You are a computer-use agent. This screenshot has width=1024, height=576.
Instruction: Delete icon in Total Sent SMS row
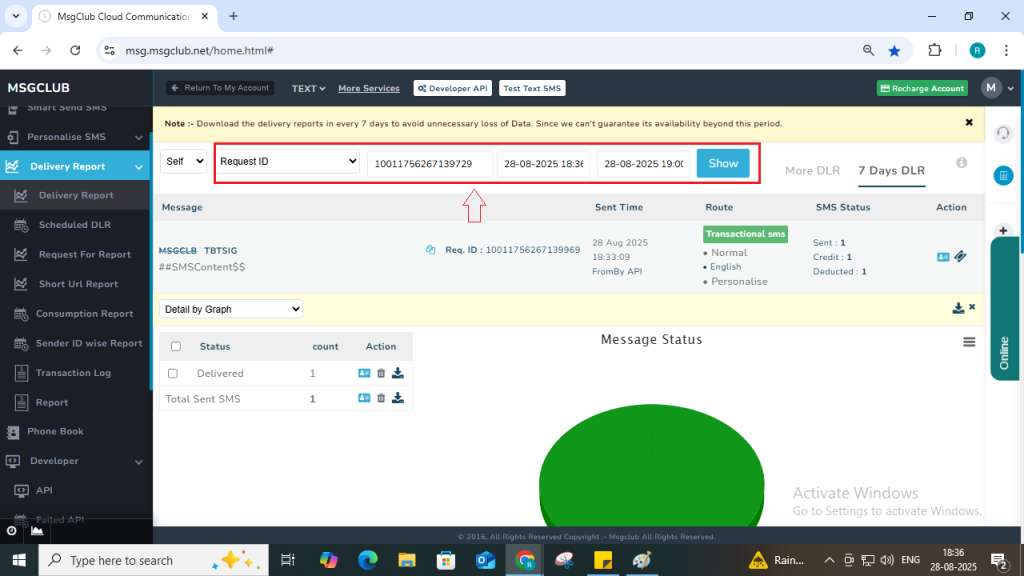pyautogui.click(x=381, y=398)
